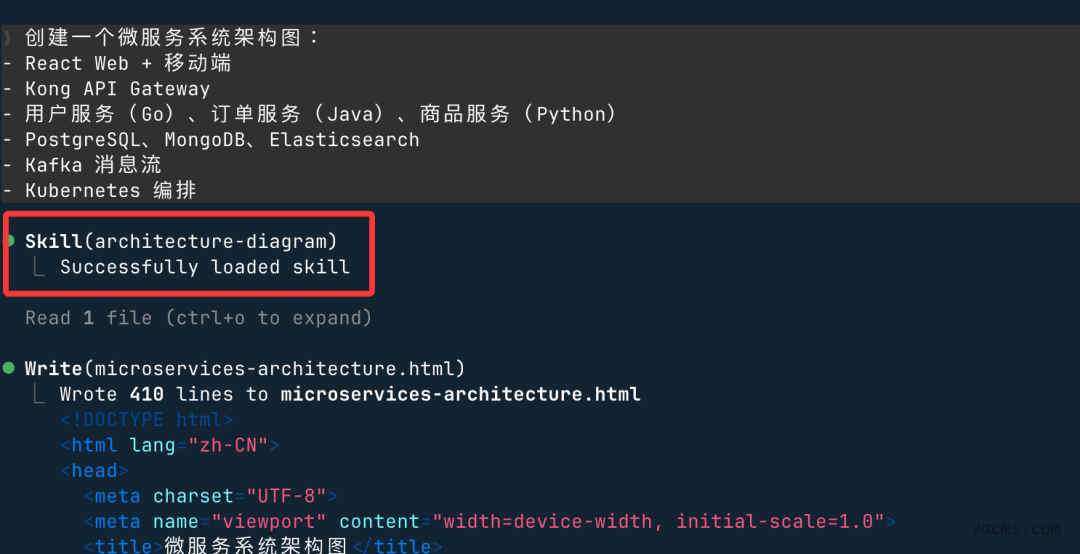Image resolution: width=1080 pixels, height=554 pixels.
Task: Click the Skill(architecture-diagram) tool call
Action: (181, 241)
